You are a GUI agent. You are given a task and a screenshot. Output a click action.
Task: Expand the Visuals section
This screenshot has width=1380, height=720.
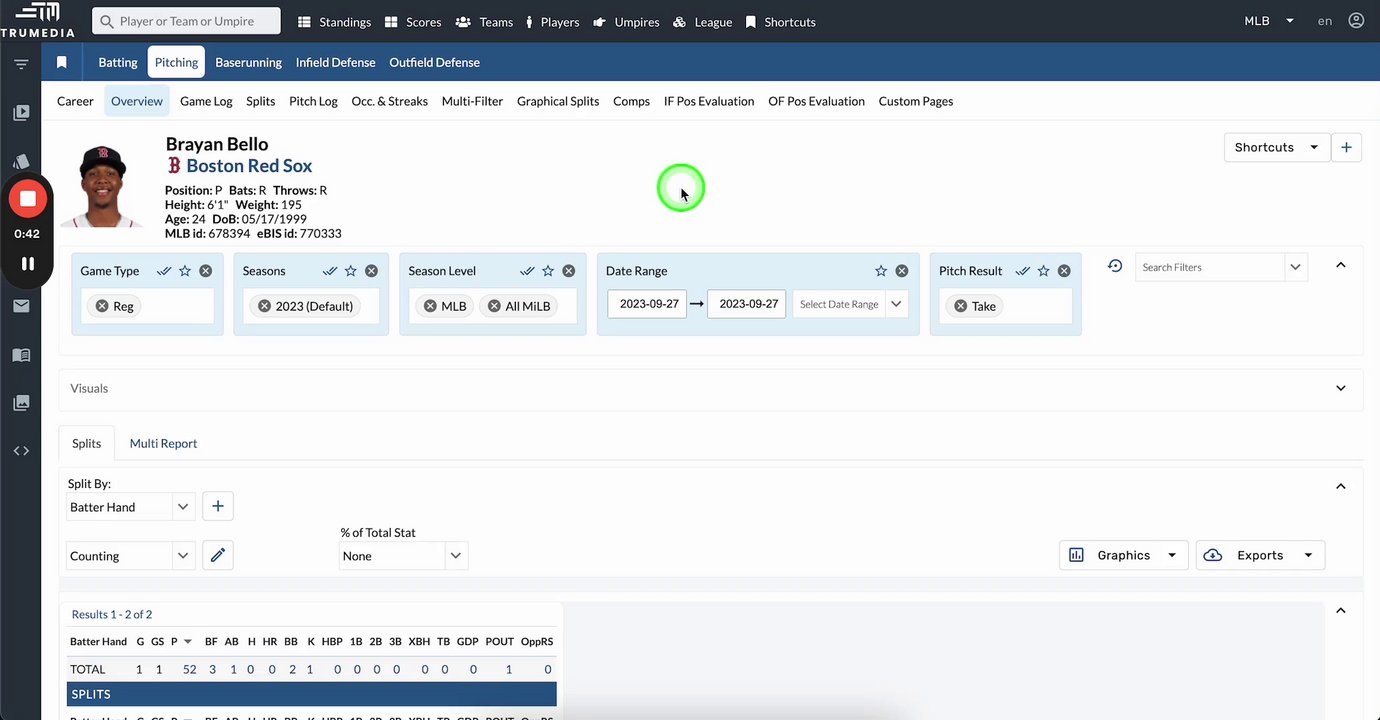1341,388
